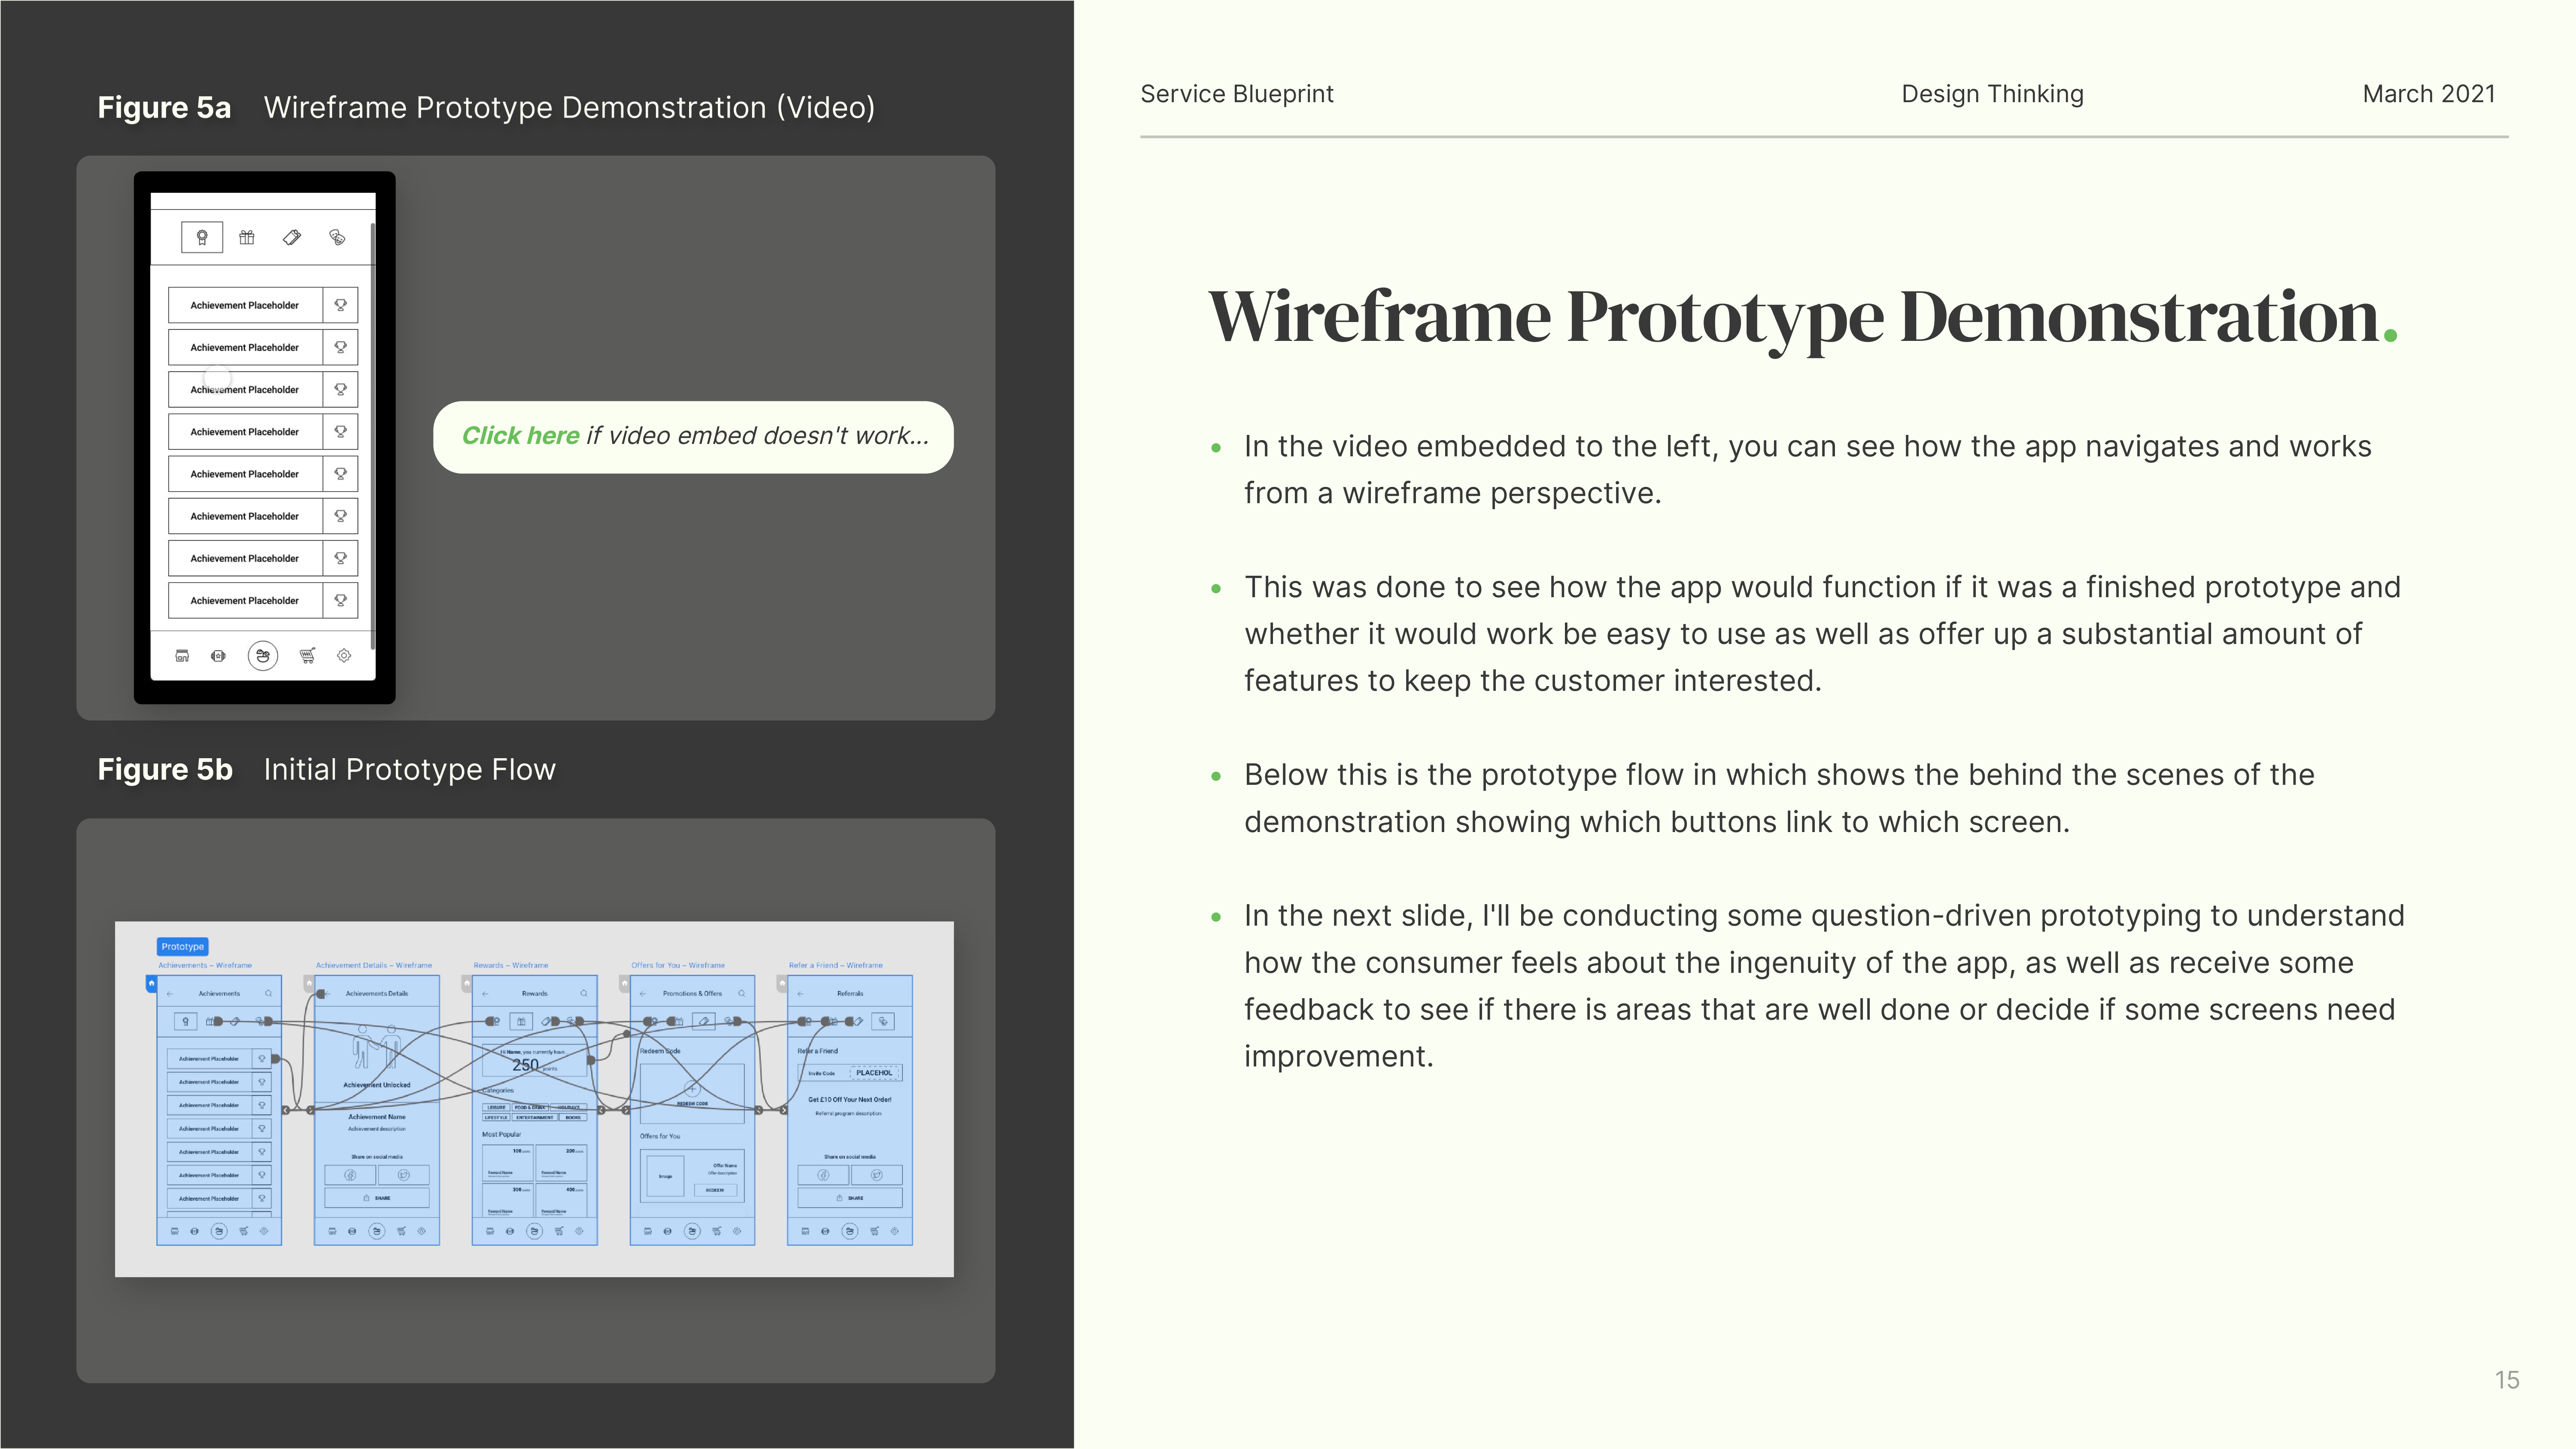Click the blue Prototype tag label
The image size is (2576, 1449).
pos(182,946)
